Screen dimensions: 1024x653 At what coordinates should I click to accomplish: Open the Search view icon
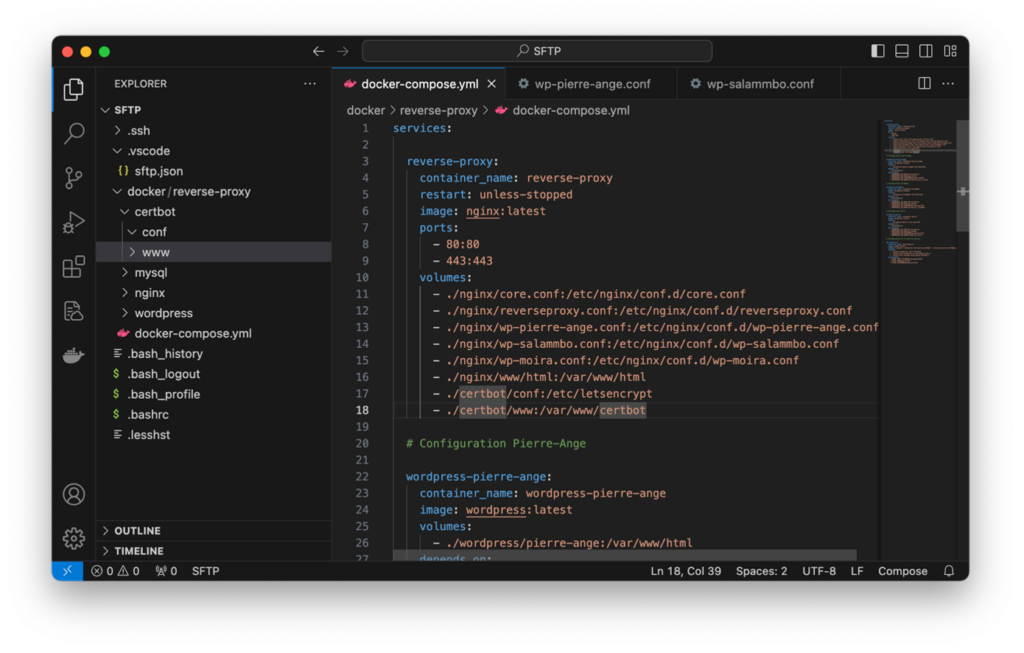pos(74,134)
